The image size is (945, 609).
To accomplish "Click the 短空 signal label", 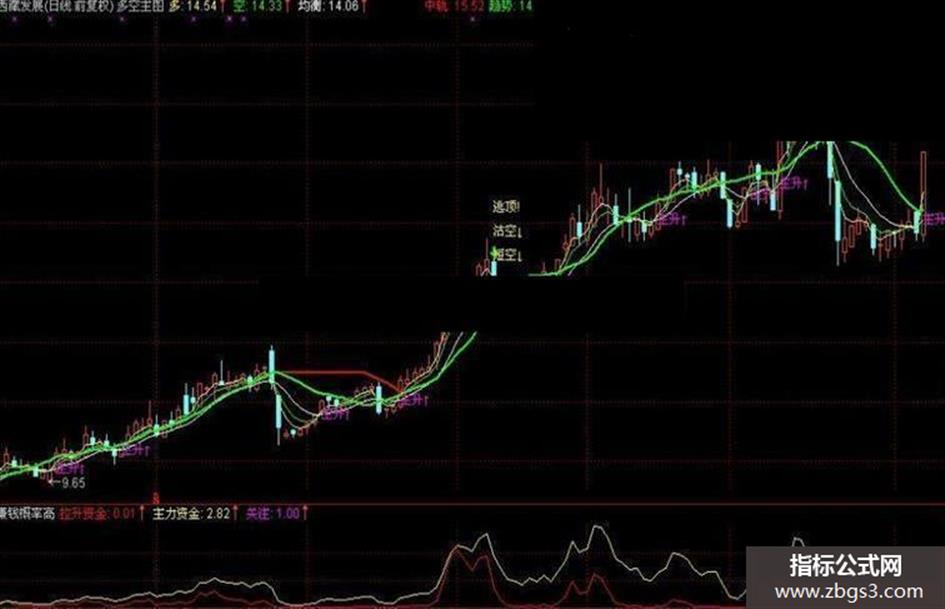I will point(507,255).
